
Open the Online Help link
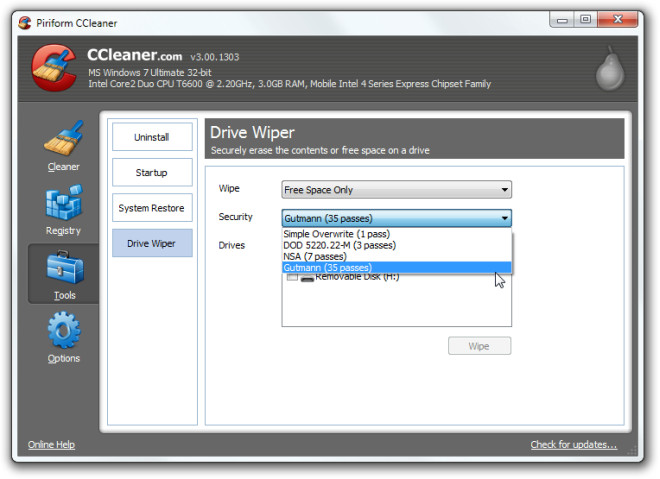click(51, 444)
